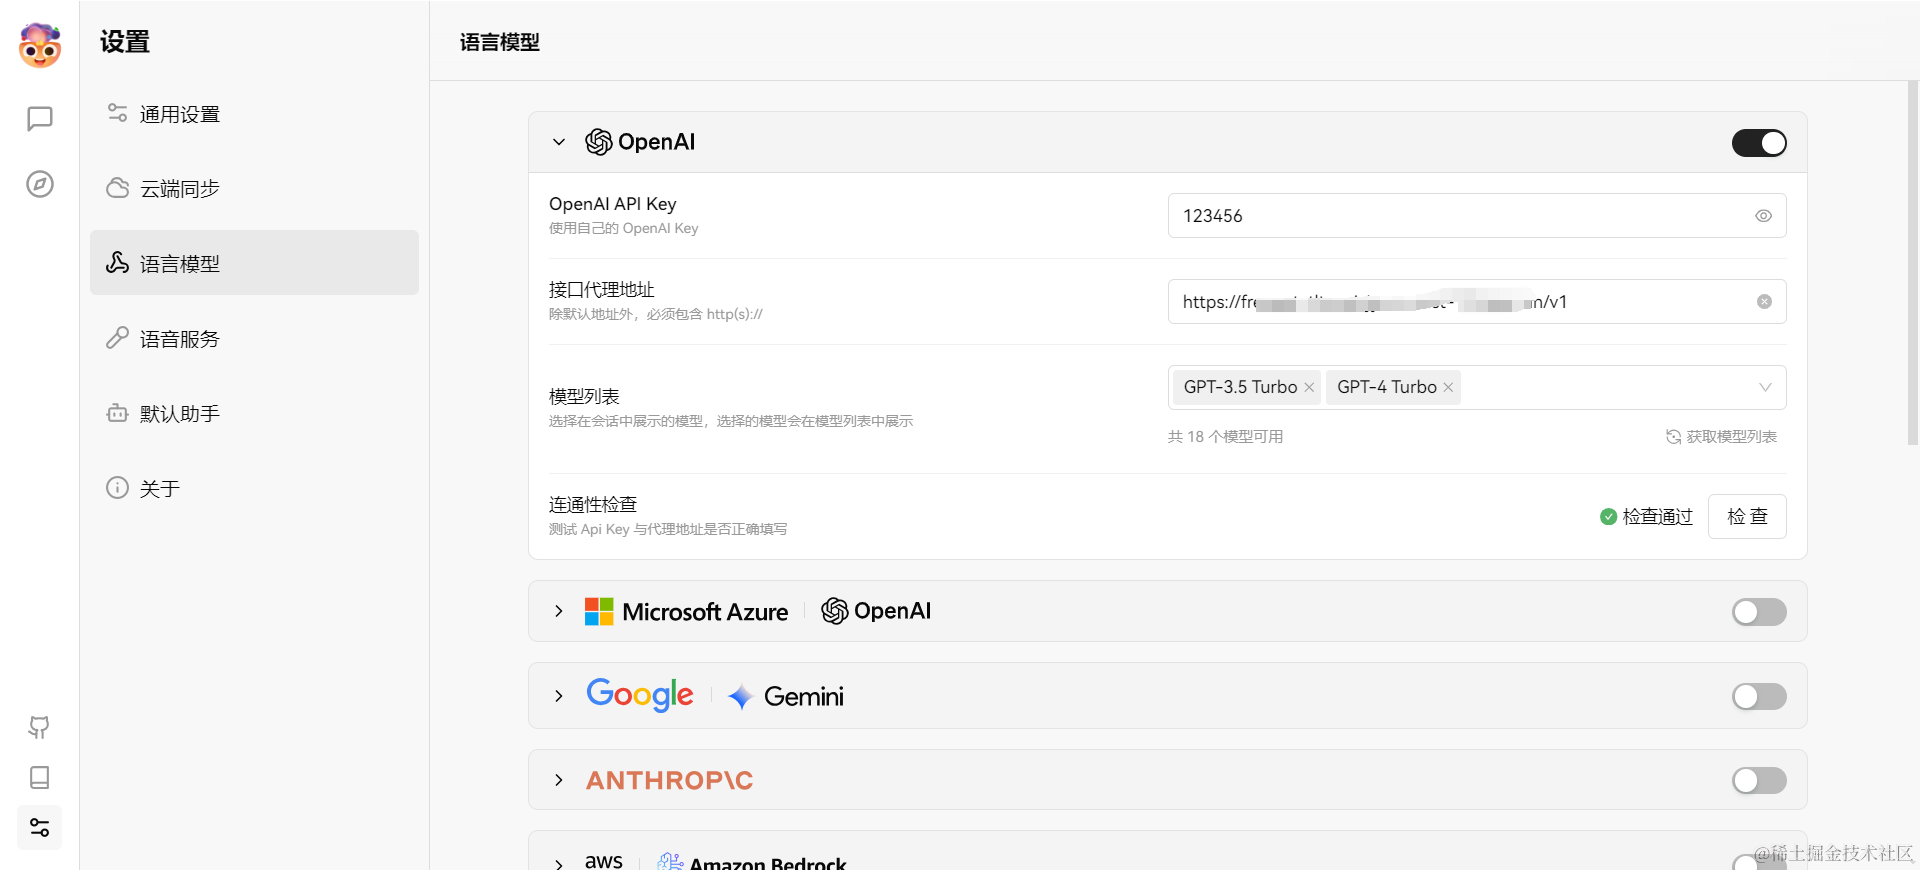Open 语音服务 settings page

point(254,338)
